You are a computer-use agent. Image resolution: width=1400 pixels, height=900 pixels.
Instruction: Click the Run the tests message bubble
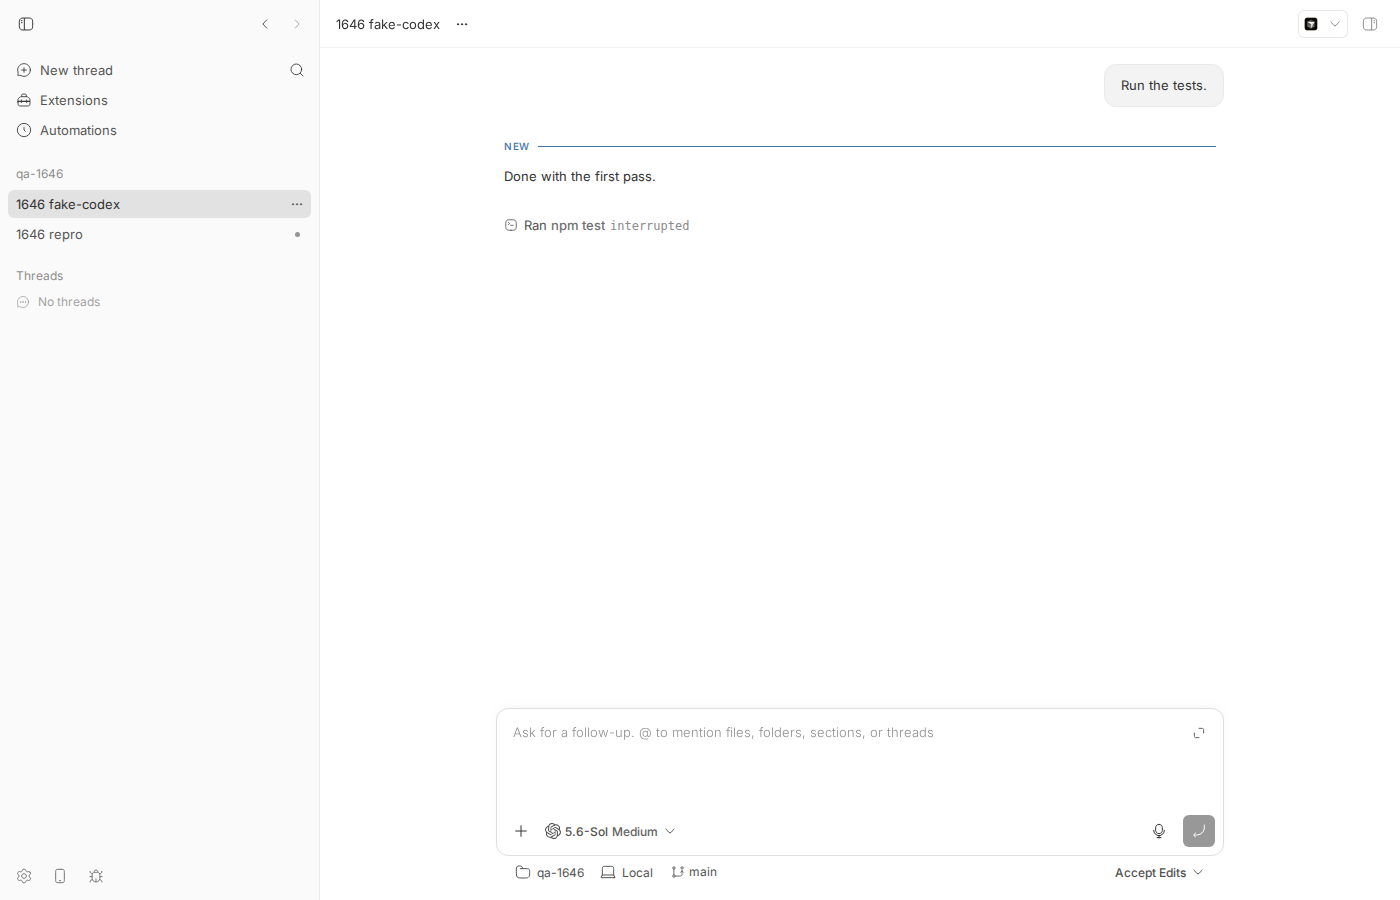click(x=1164, y=86)
